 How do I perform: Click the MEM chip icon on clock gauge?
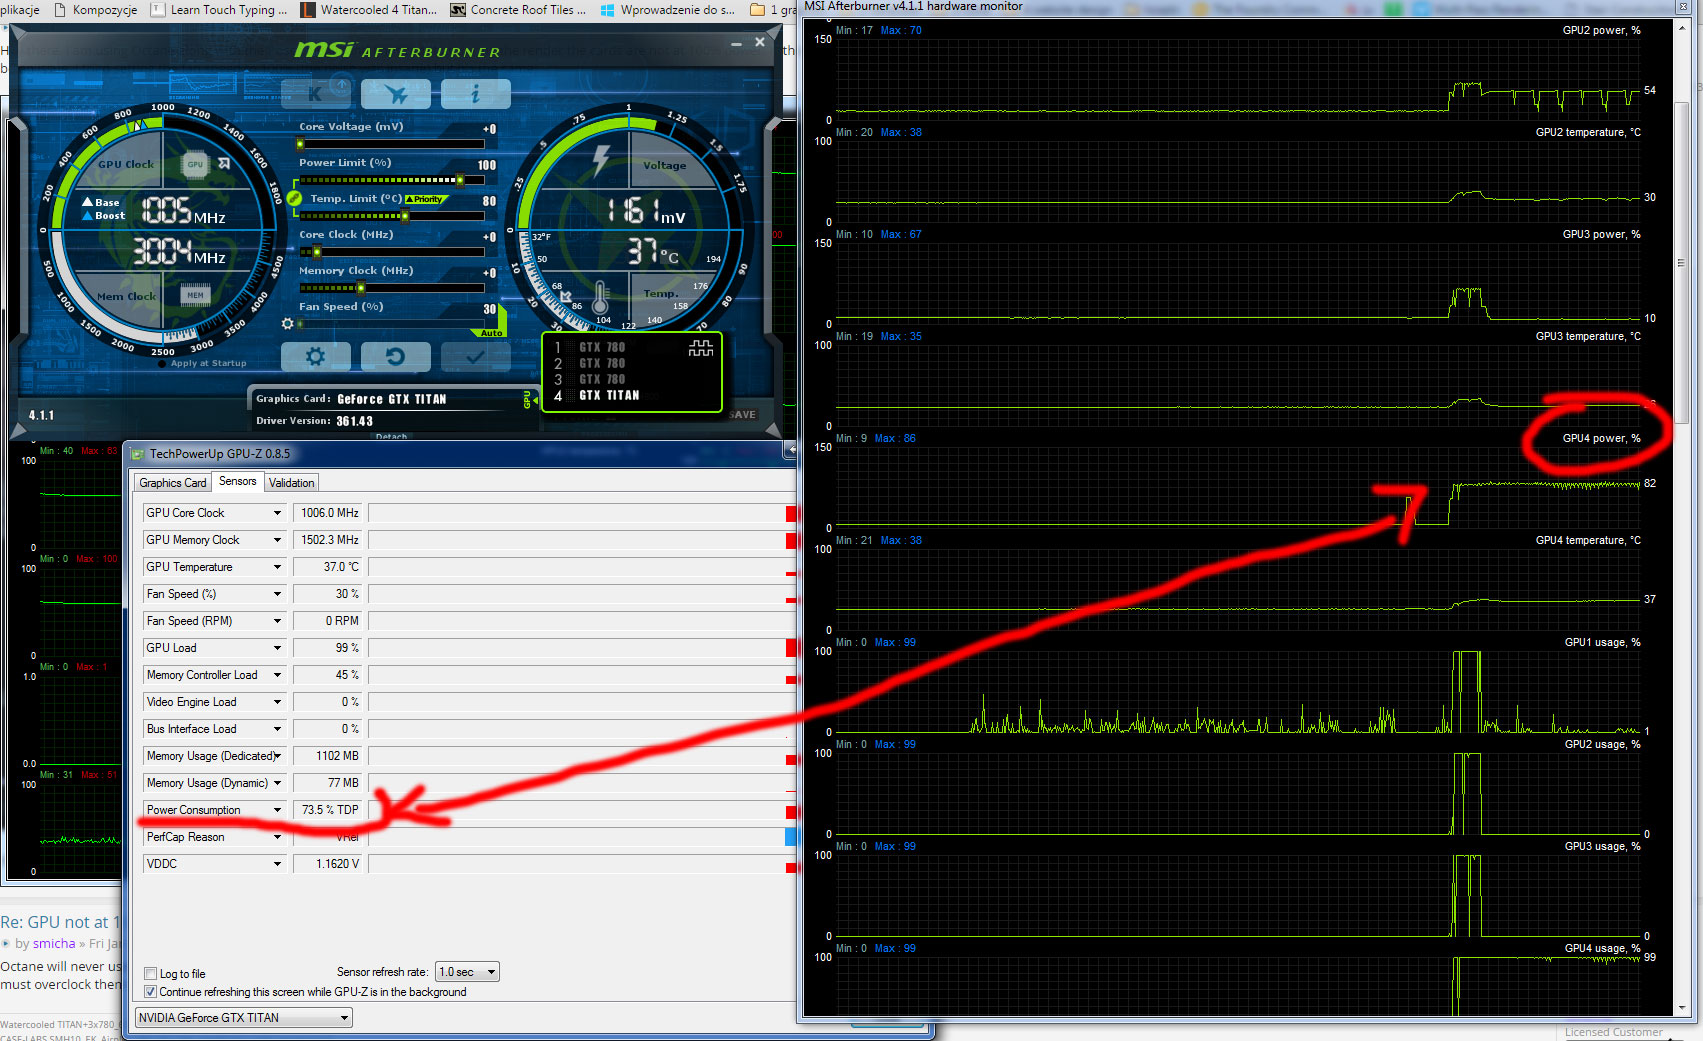(x=195, y=295)
